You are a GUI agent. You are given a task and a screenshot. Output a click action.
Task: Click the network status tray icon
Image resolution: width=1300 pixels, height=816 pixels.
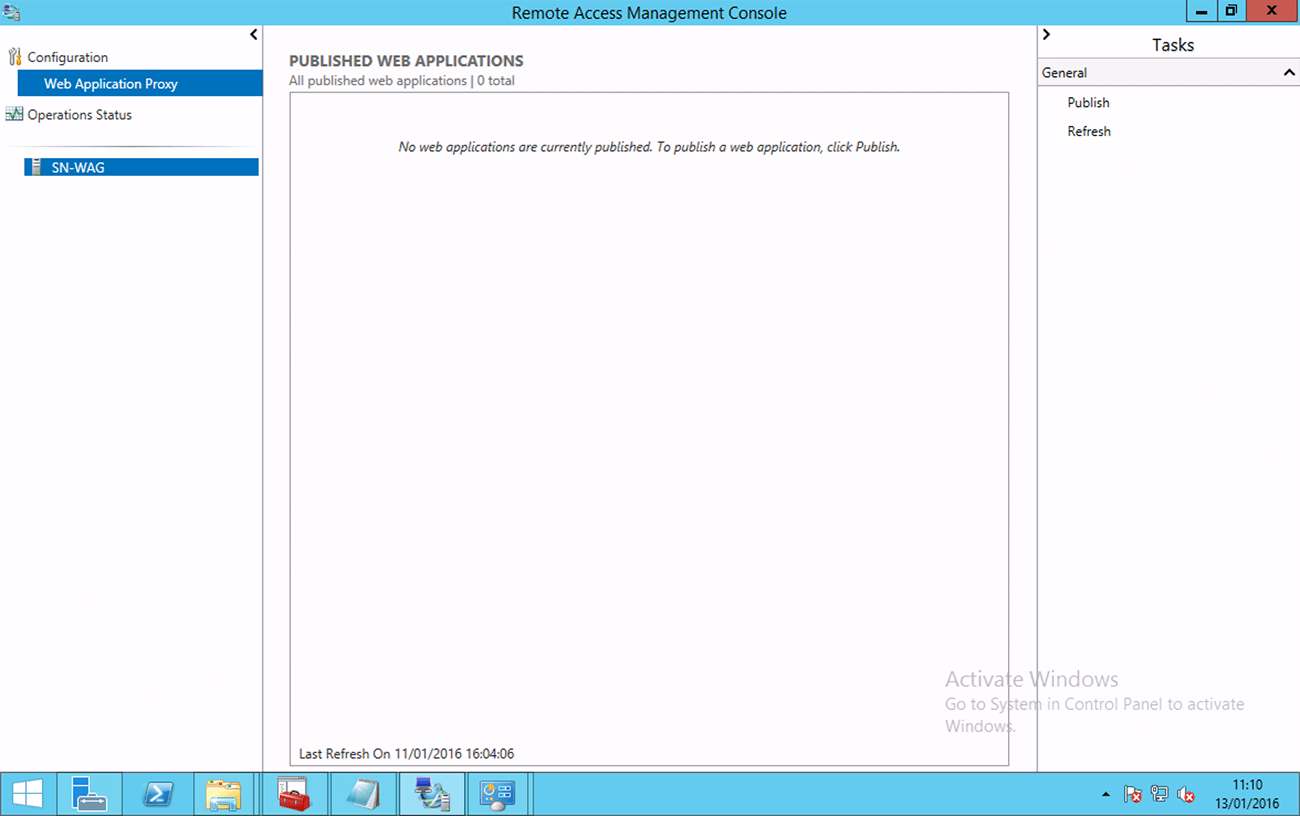pyautogui.click(x=1159, y=794)
